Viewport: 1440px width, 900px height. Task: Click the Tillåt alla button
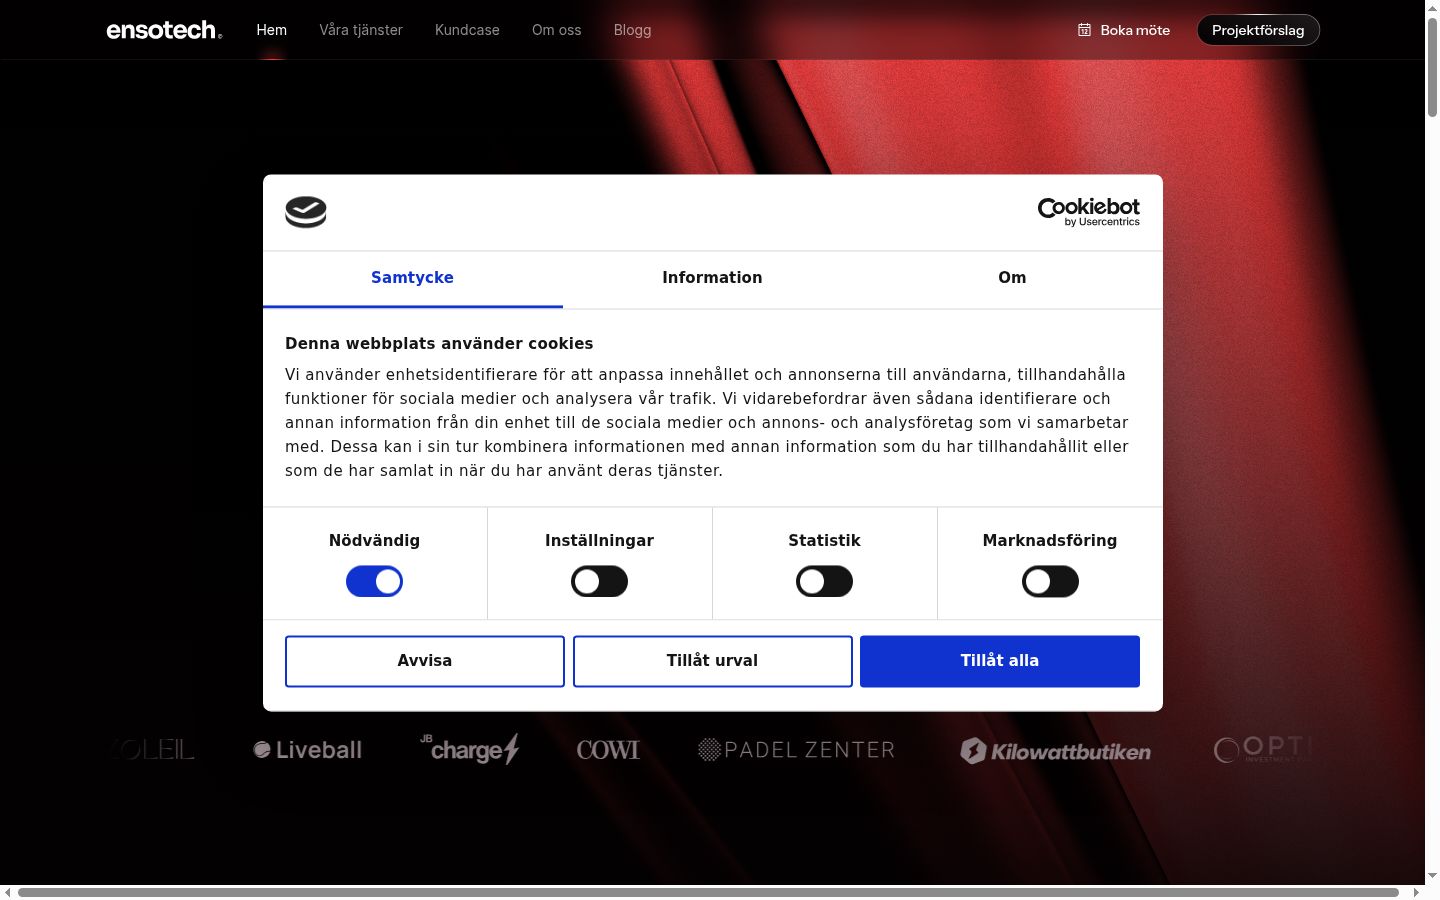[1000, 661]
